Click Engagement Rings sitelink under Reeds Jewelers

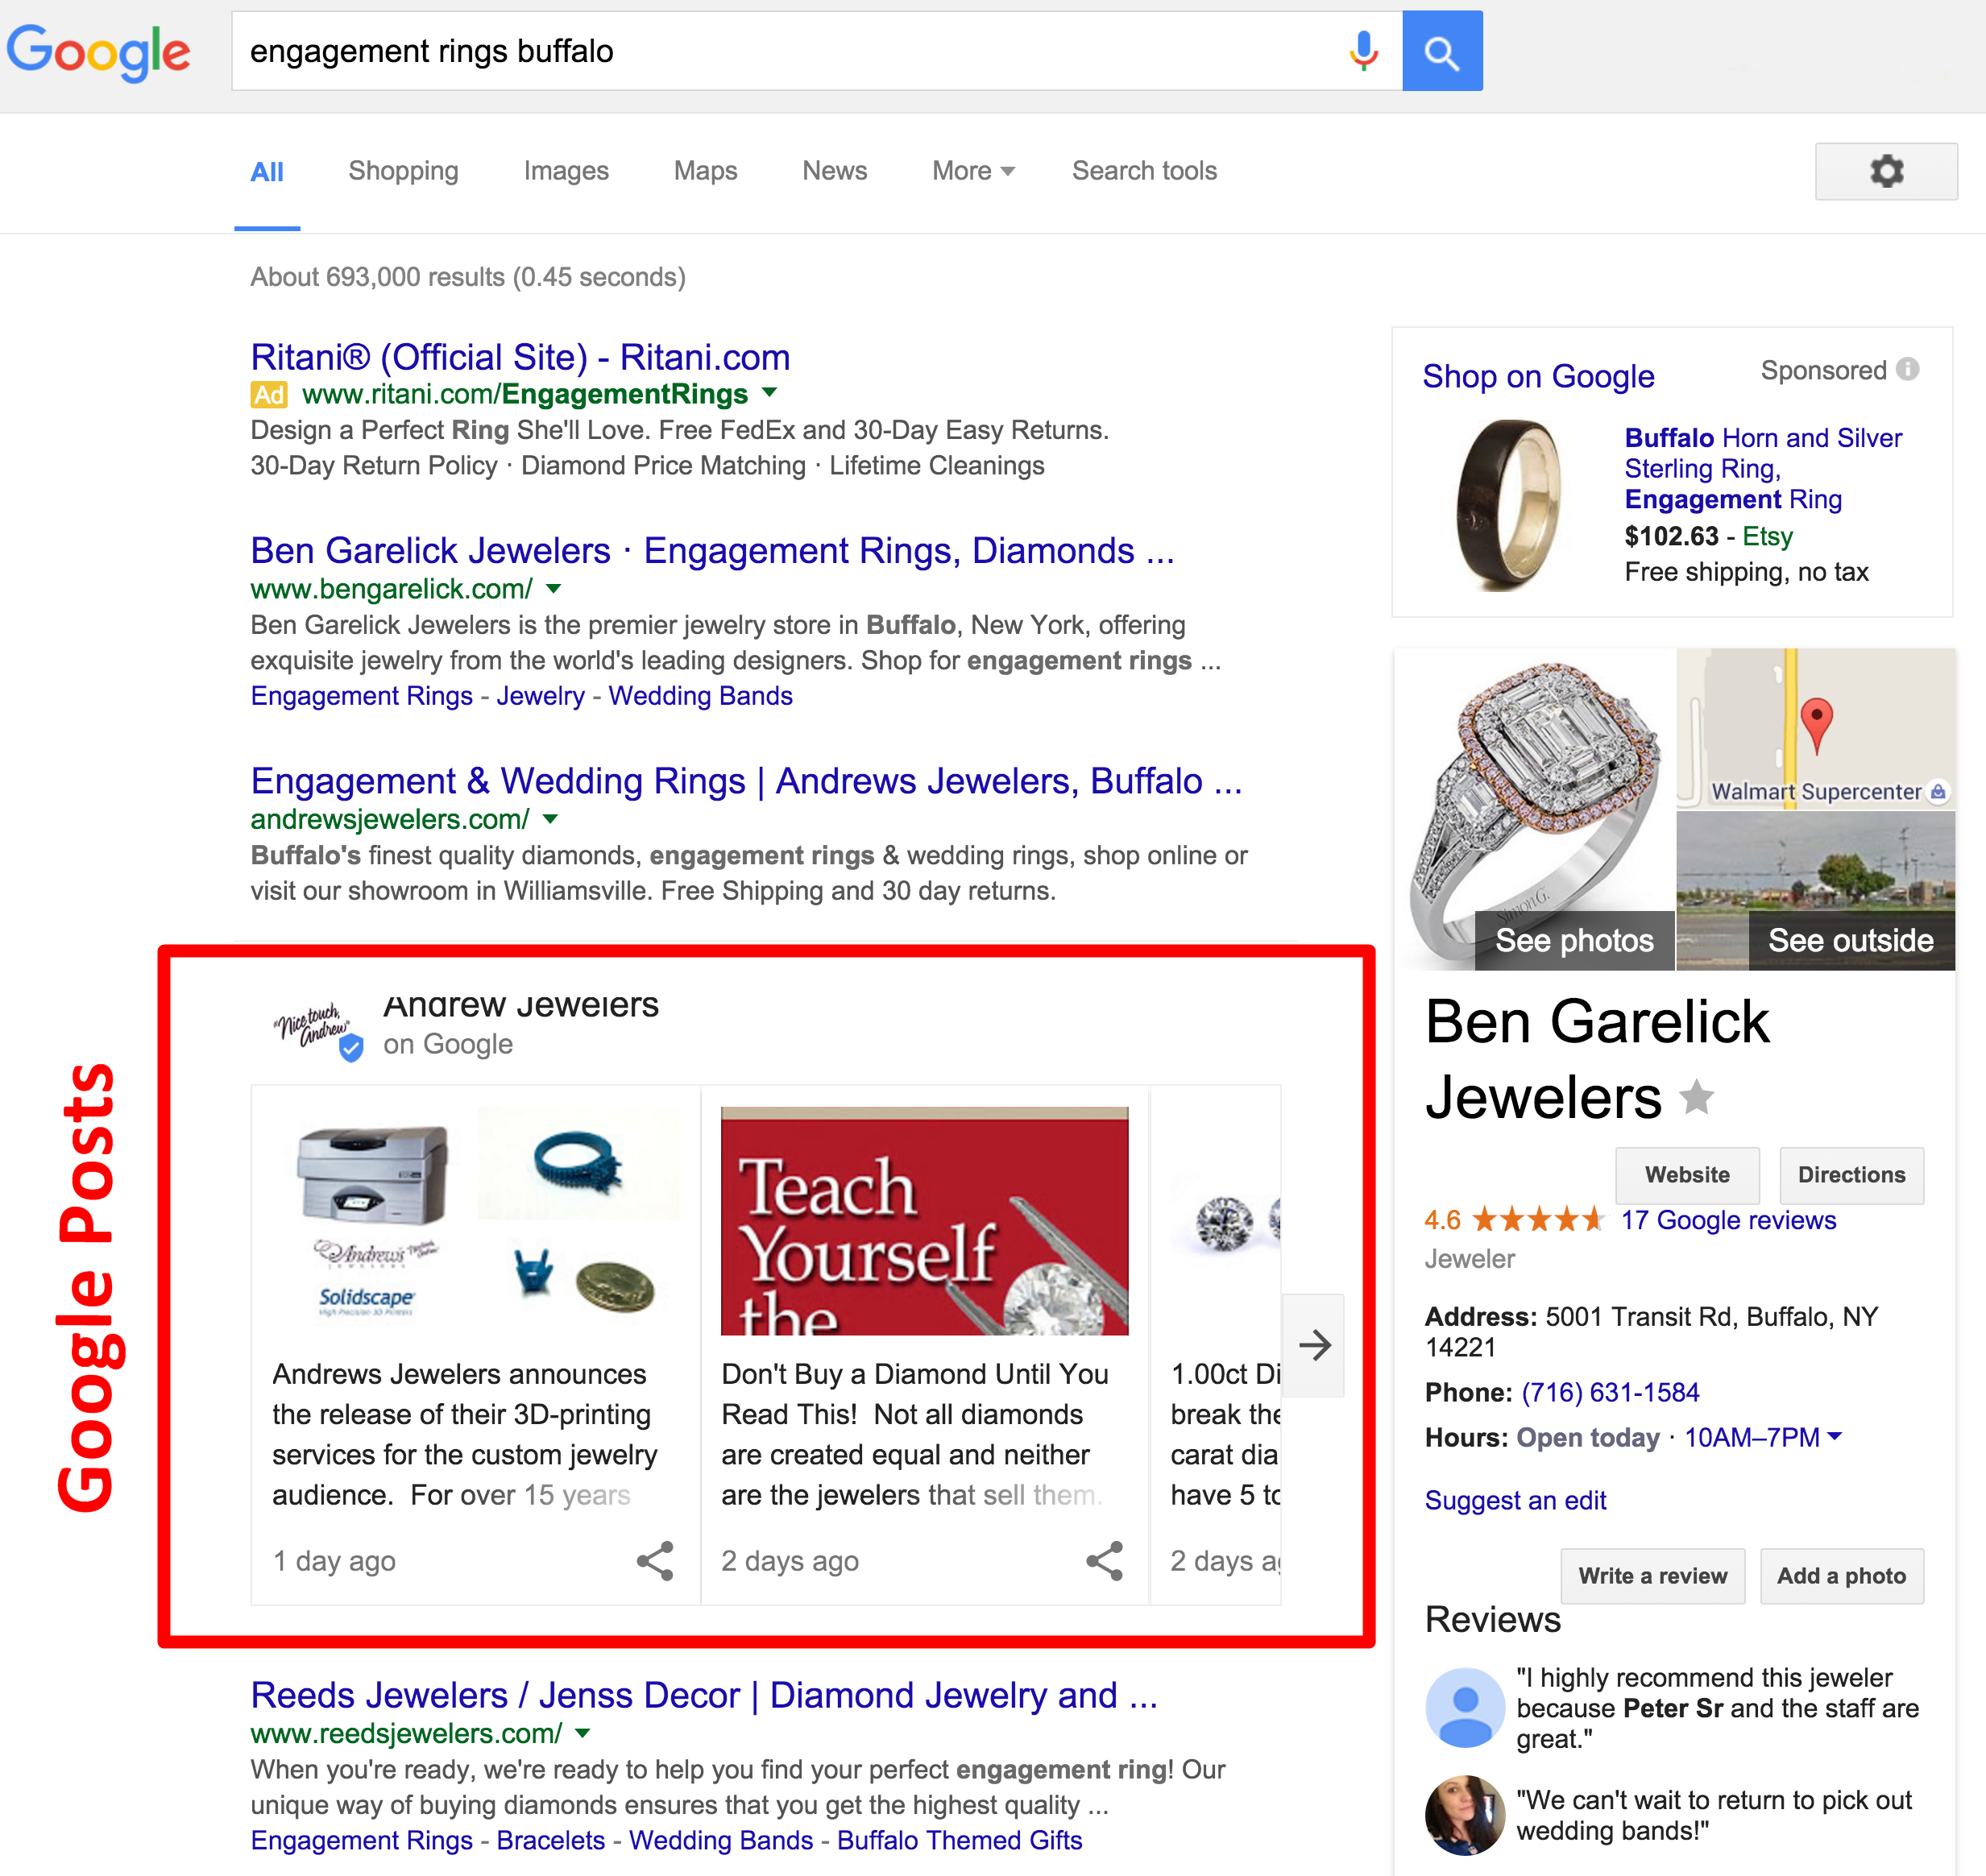pos(361,1840)
